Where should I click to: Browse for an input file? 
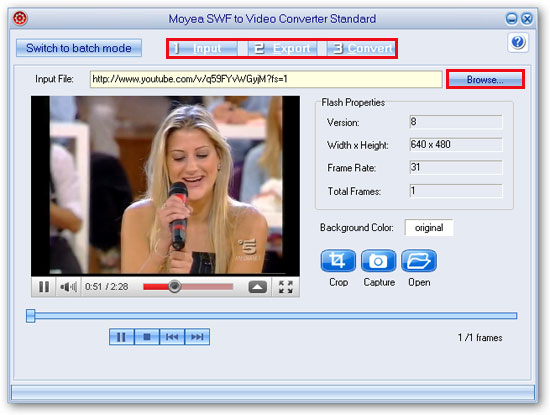point(485,79)
